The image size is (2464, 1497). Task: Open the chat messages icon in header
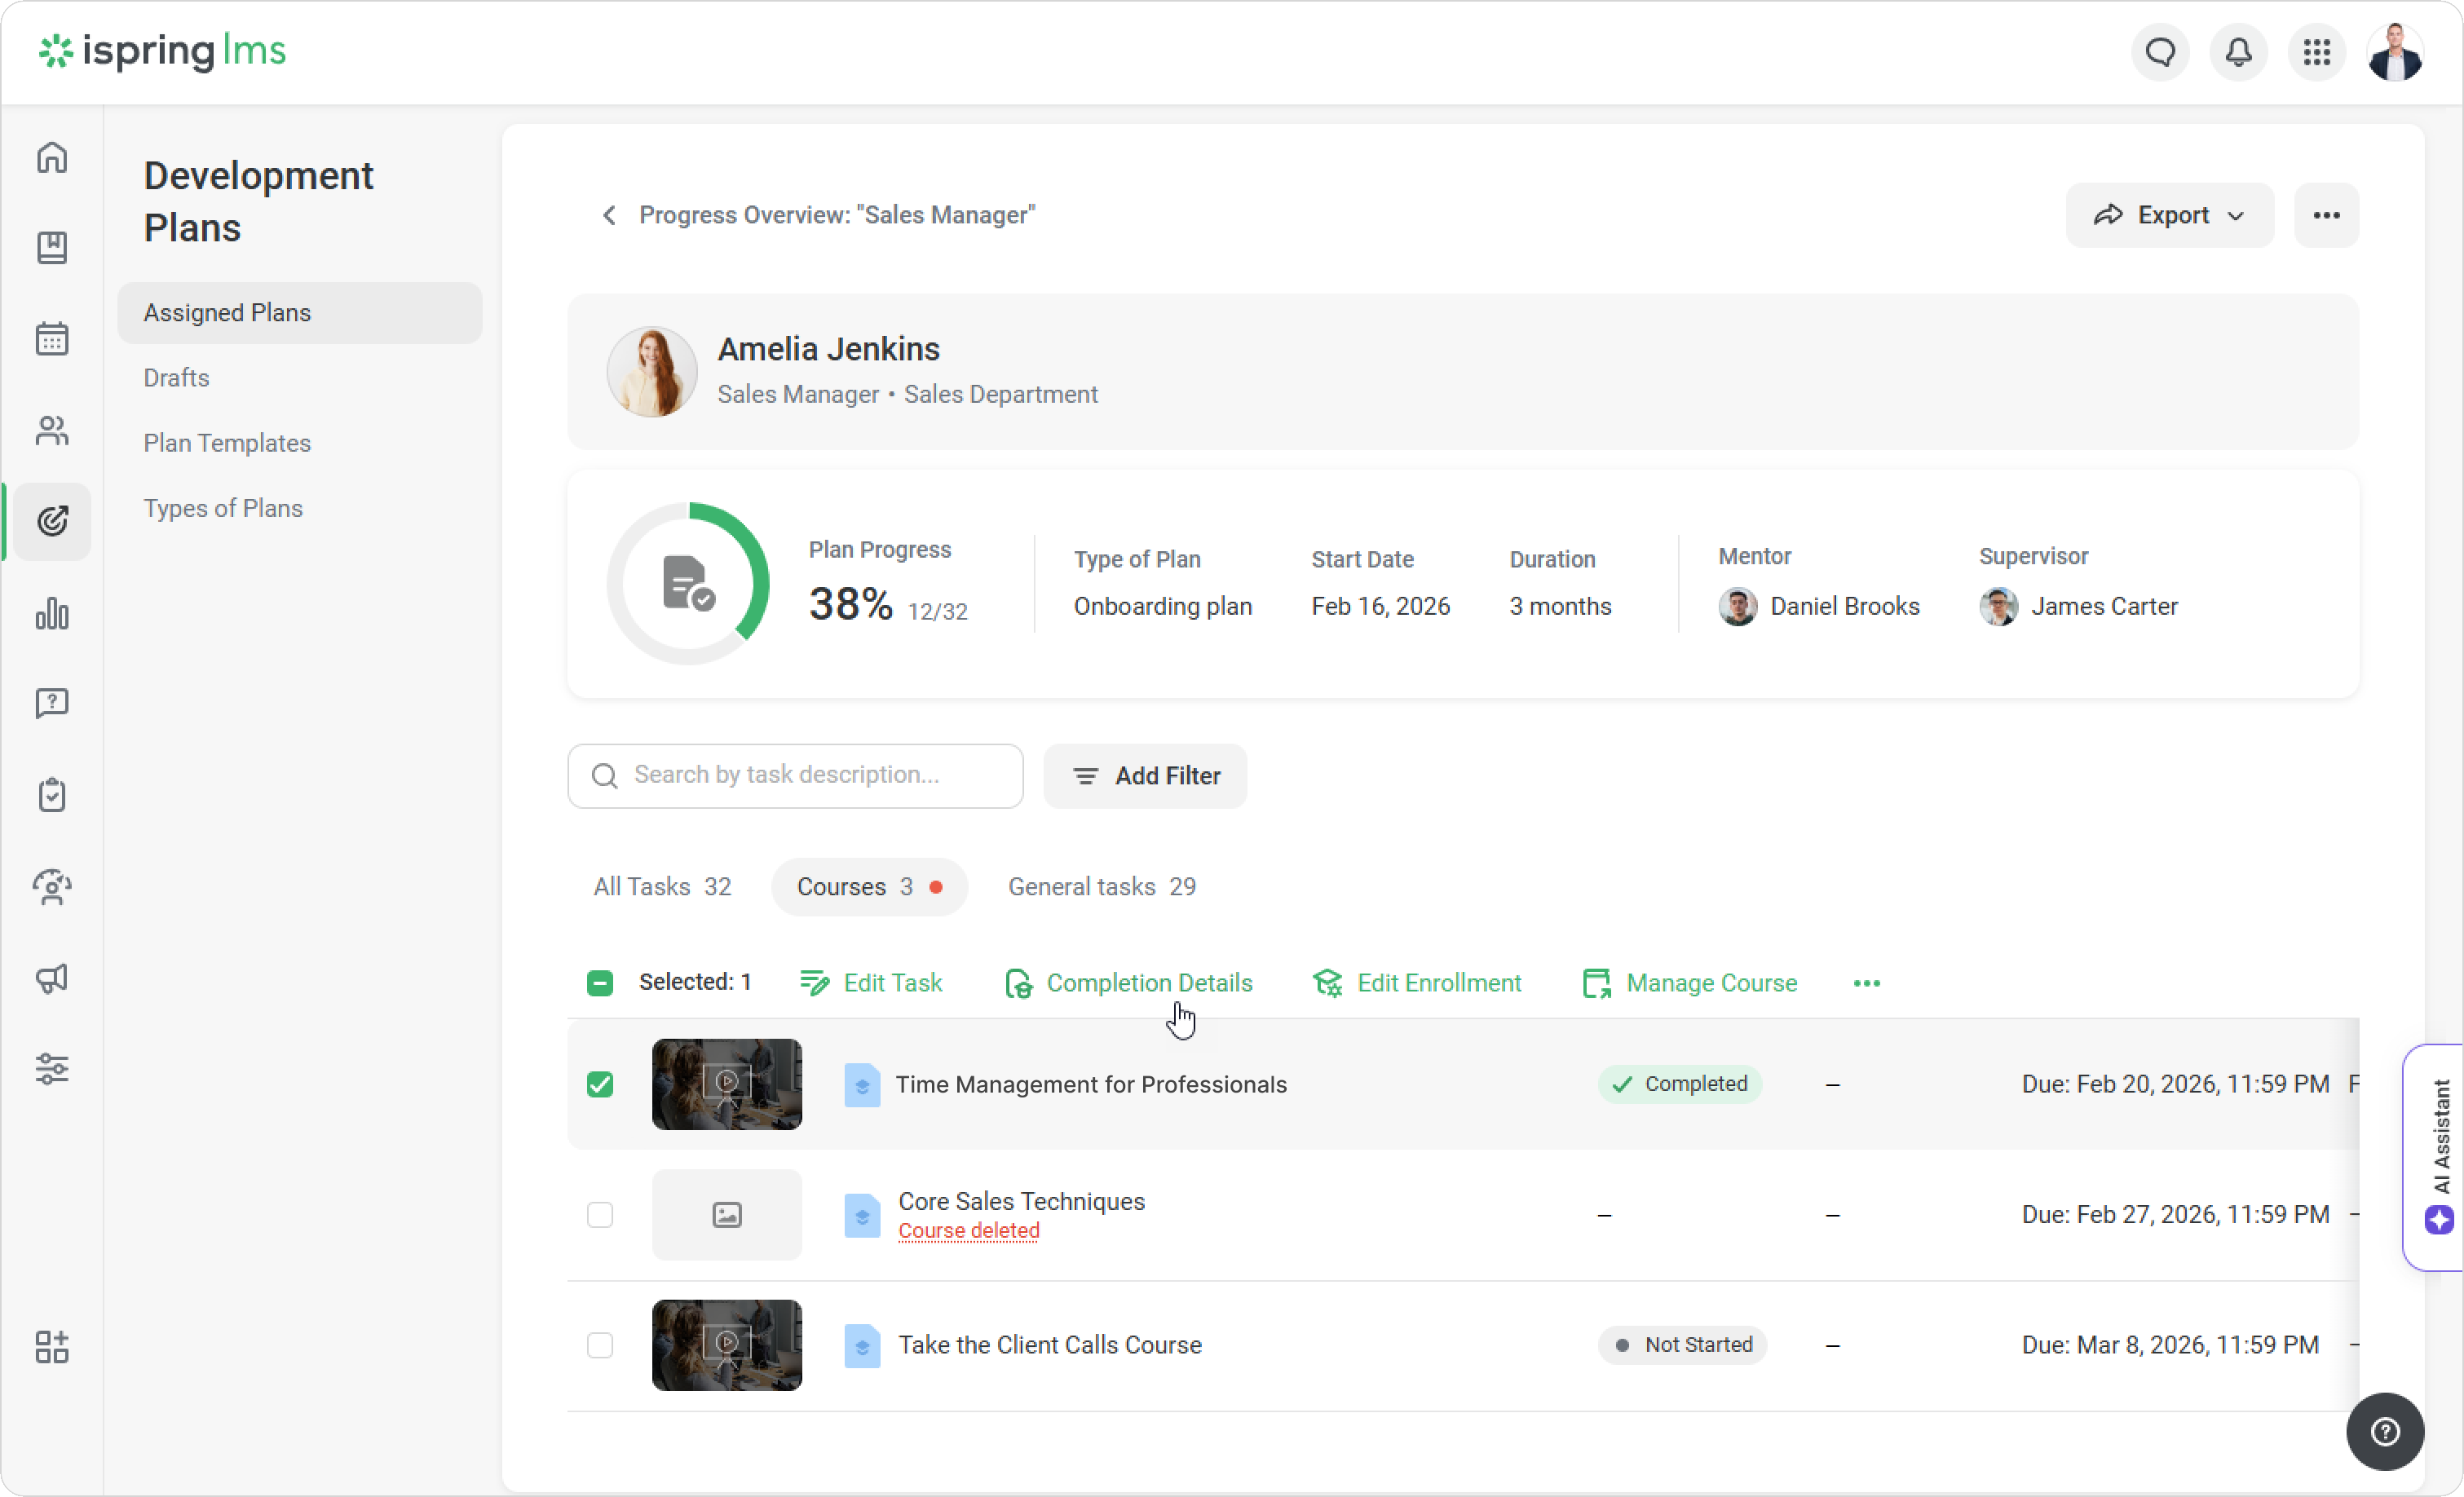click(x=2160, y=52)
